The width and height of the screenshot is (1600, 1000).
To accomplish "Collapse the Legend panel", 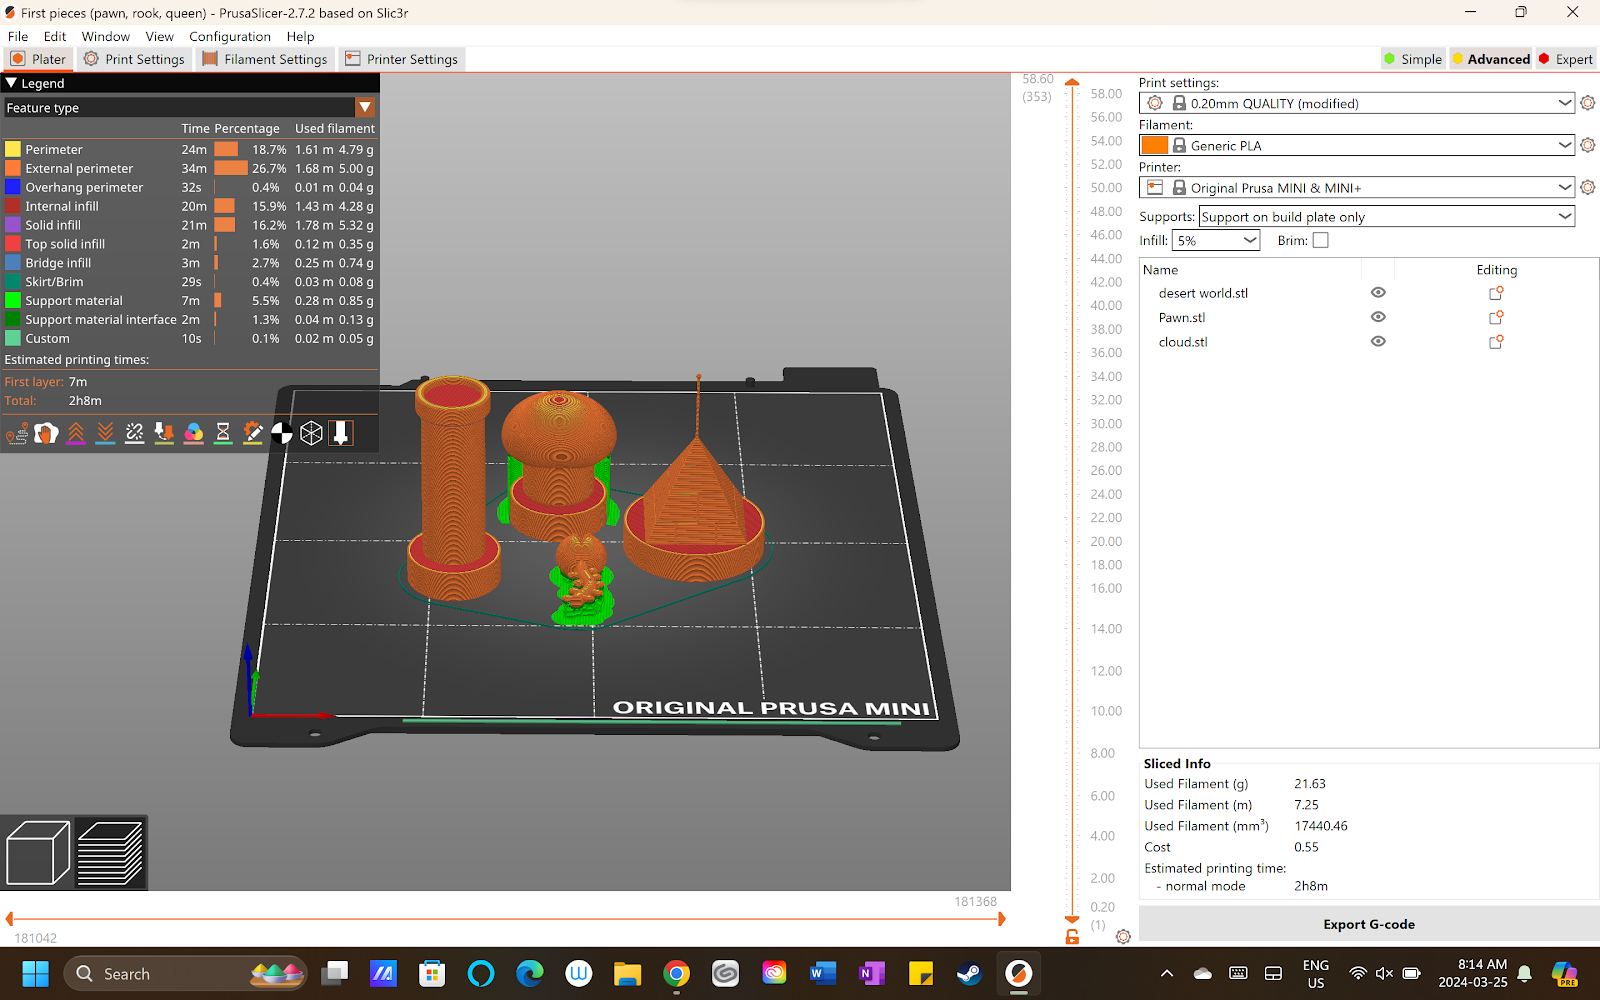I will [12, 83].
